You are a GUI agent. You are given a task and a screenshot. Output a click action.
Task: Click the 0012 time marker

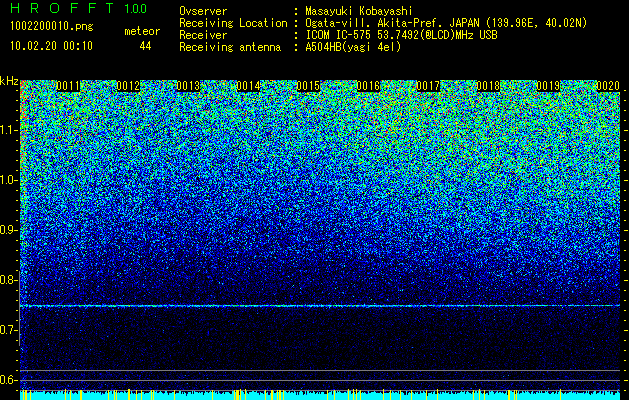pos(128,86)
